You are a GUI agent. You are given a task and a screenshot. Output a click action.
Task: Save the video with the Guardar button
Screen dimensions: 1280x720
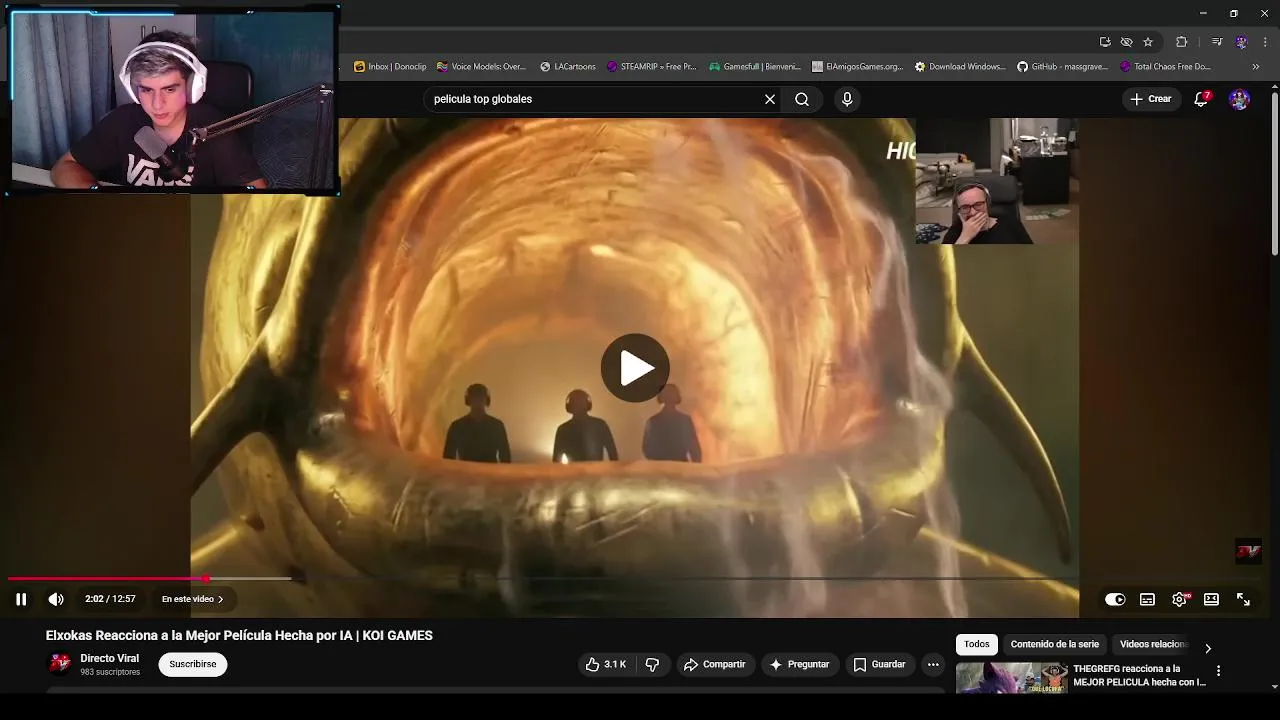879,664
